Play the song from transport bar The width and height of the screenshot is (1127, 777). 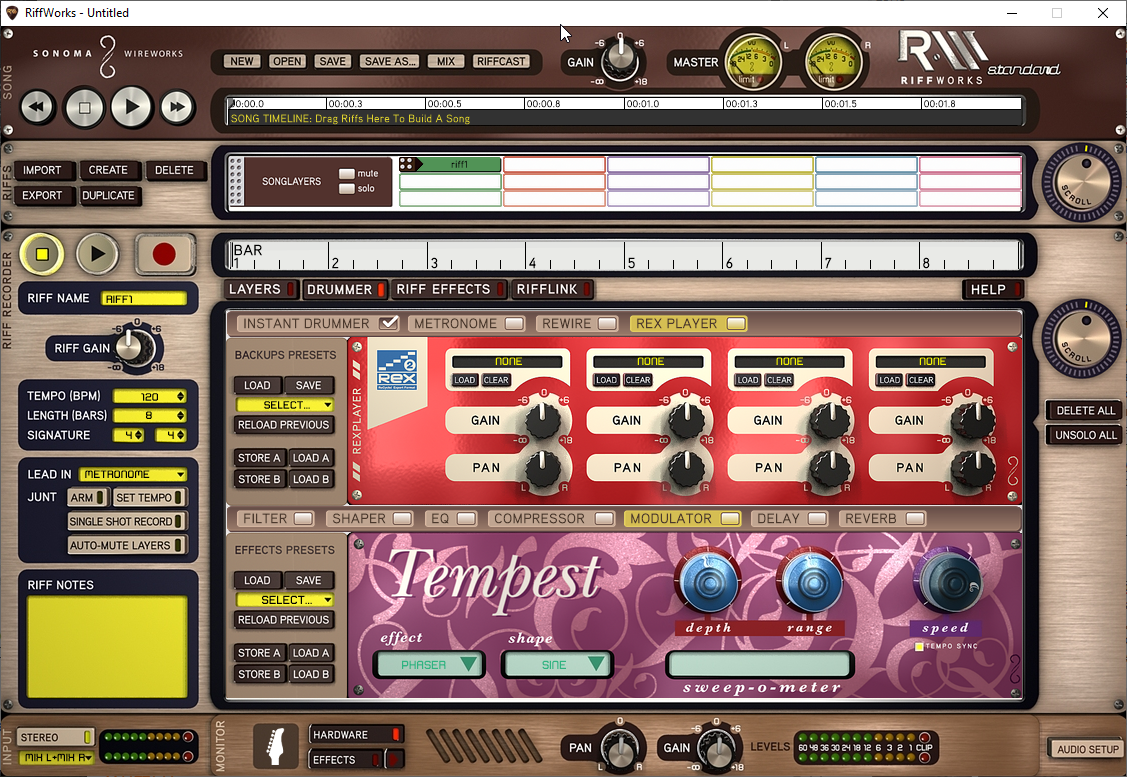tap(132, 107)
